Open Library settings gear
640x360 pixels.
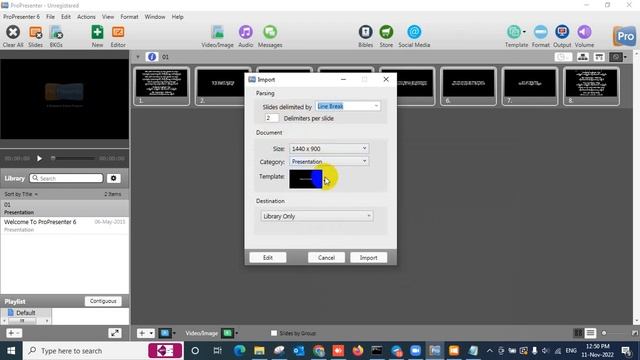click(x=113, y=178)
